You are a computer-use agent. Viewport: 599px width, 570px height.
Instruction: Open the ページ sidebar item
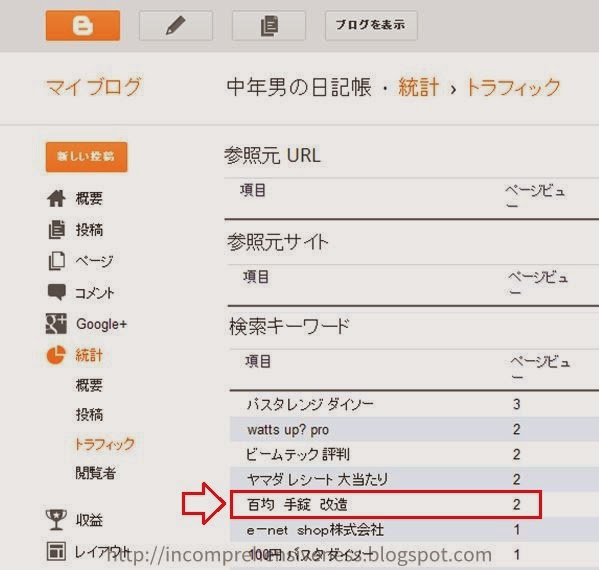pyautogui.click(x=94, y=261)
